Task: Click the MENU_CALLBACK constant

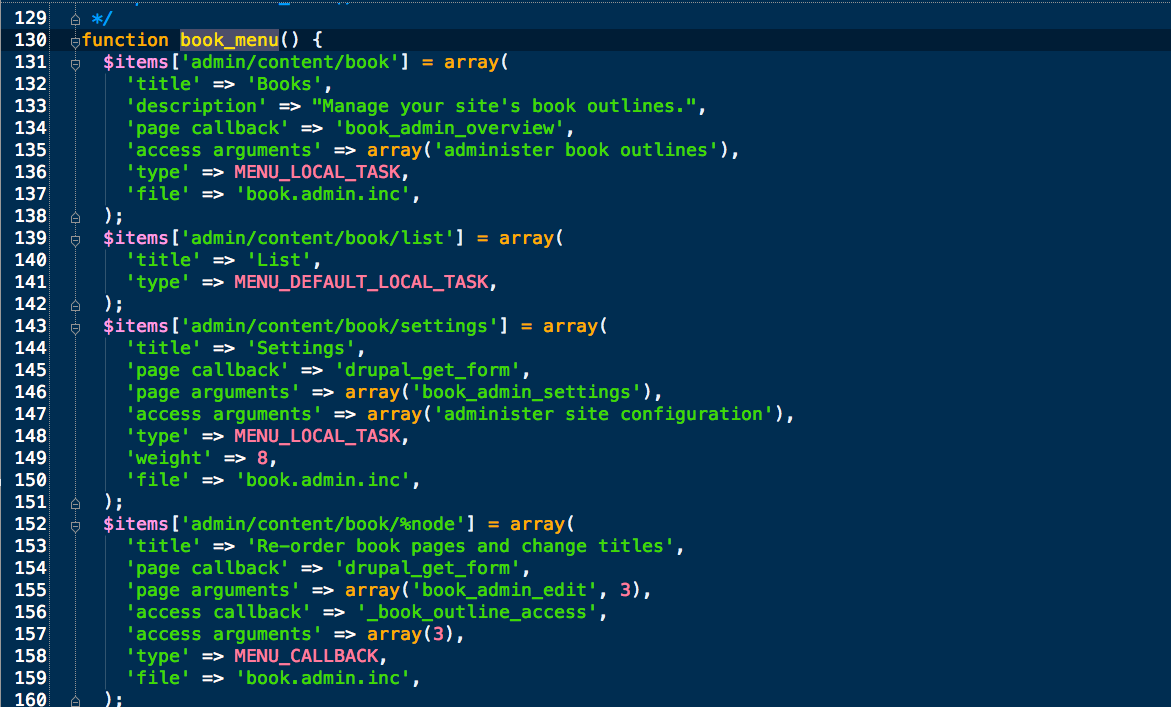Action: [306, 656]
